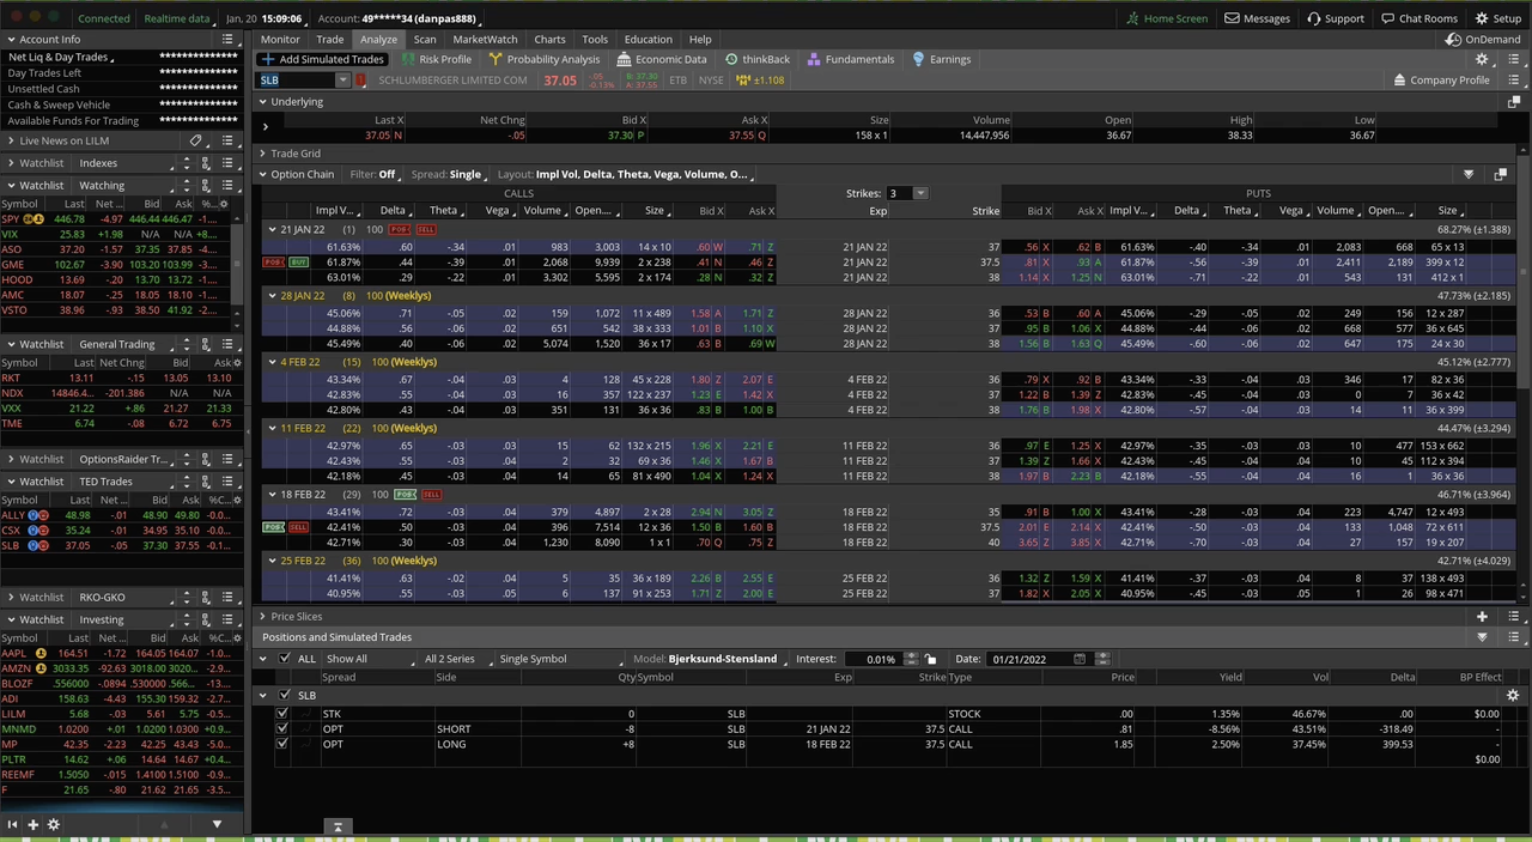The image size is (1532, 842).
Task: Uncheck the SHORT 21 JAN 22 call row
Action: [282, 729]
